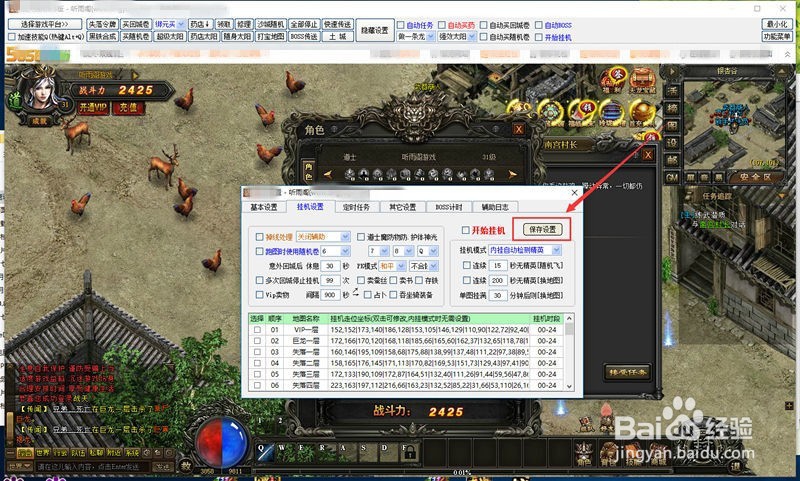Open the 签 sign-in event icon

pos(614,80)
